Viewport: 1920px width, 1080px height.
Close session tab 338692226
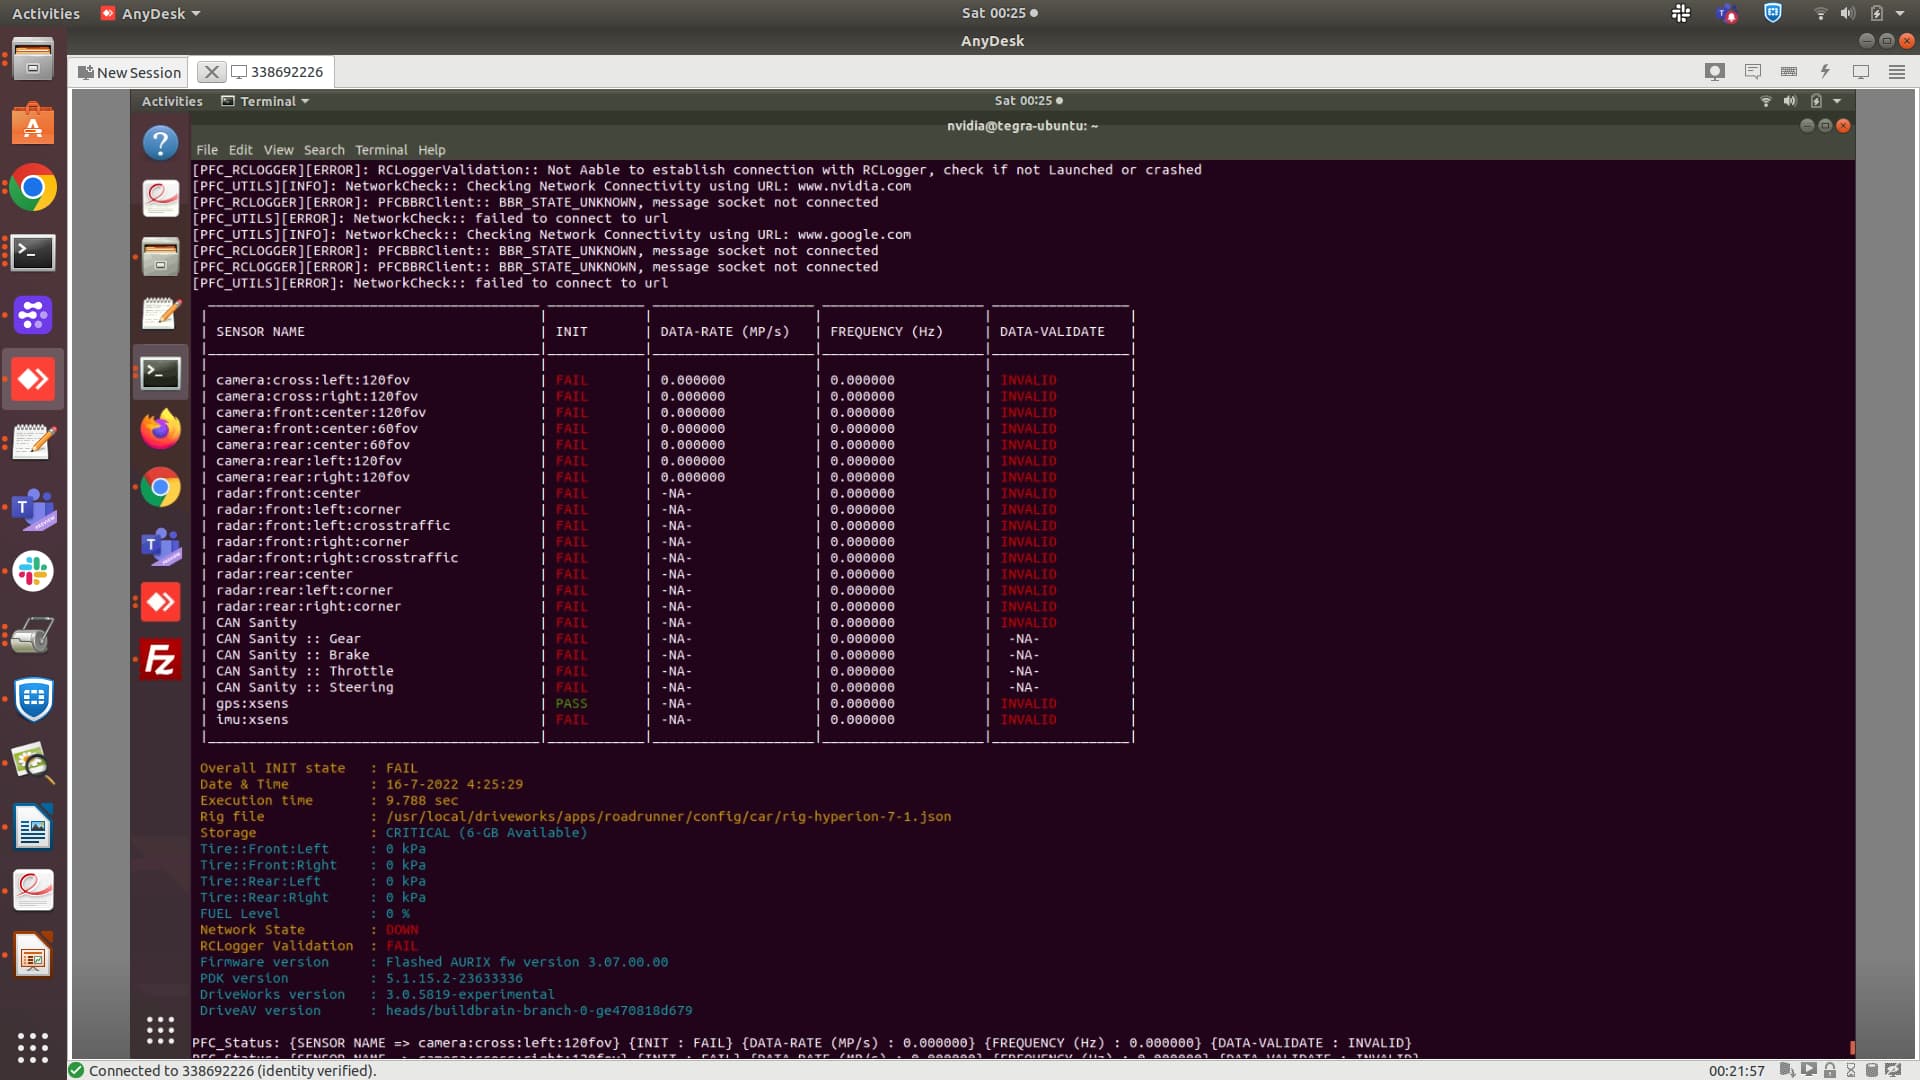pos(211,72)
